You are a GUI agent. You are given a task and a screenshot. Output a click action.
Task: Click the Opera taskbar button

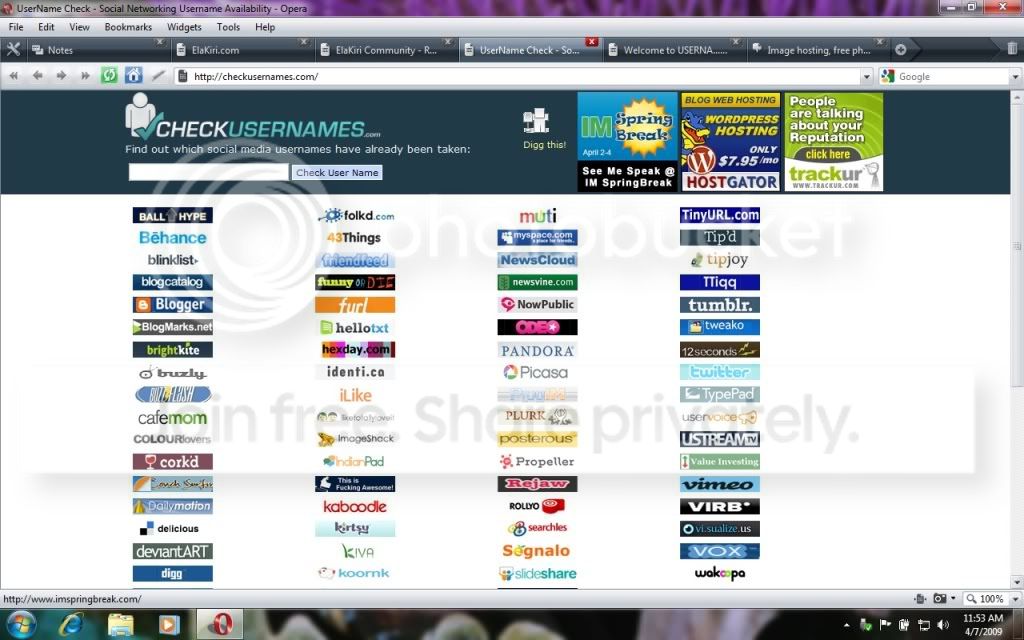pyautogui.click(x=220, y=624)
